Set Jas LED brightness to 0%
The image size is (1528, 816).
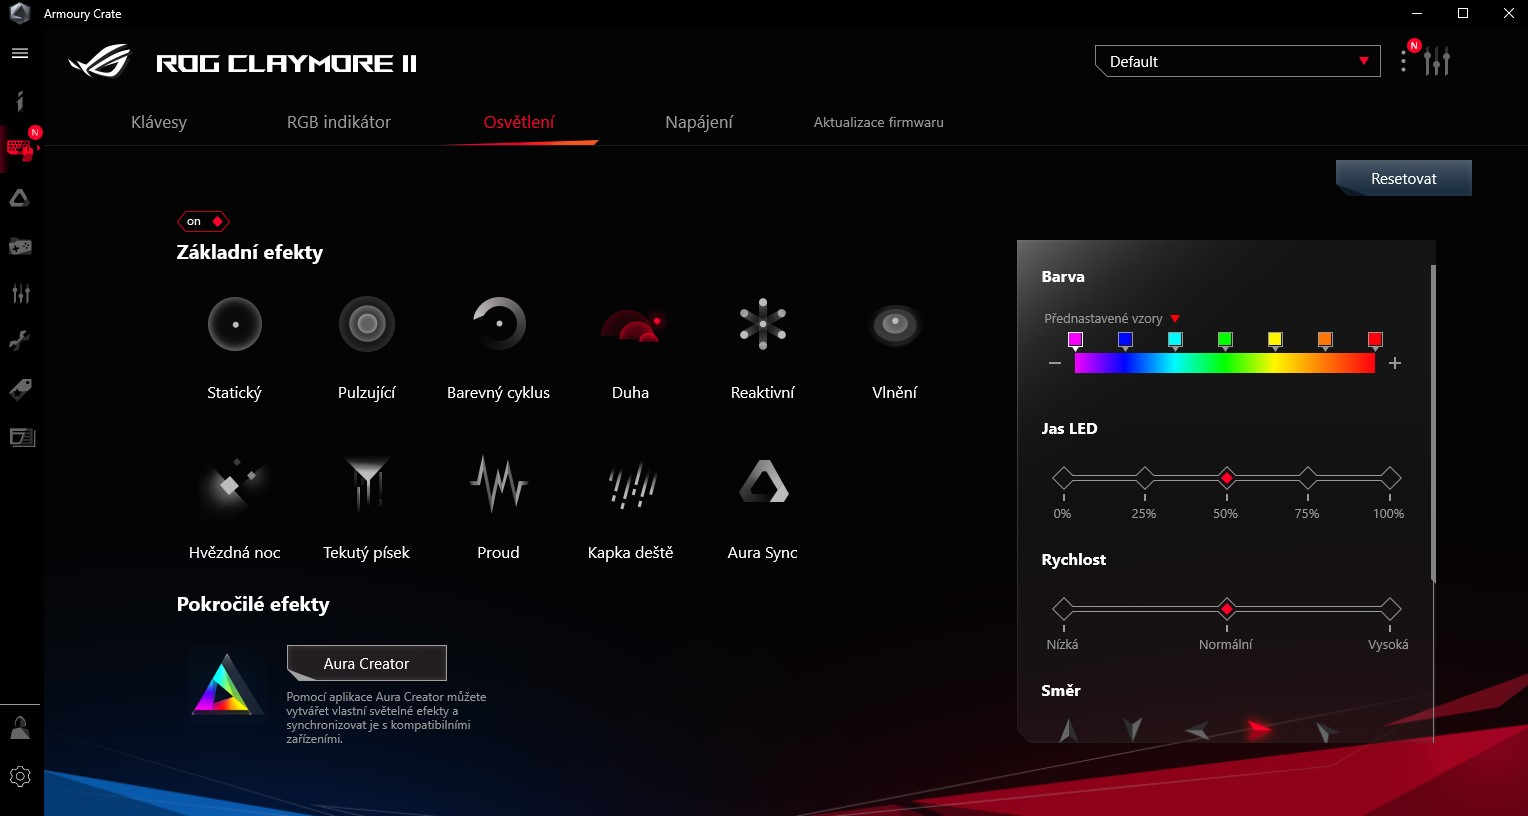[x=1063, y=478]
